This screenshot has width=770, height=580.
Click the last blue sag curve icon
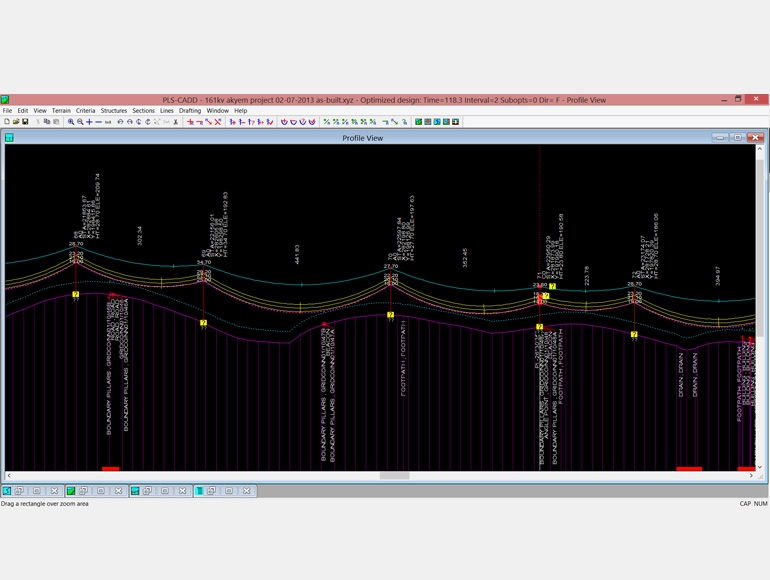[312, 122]
